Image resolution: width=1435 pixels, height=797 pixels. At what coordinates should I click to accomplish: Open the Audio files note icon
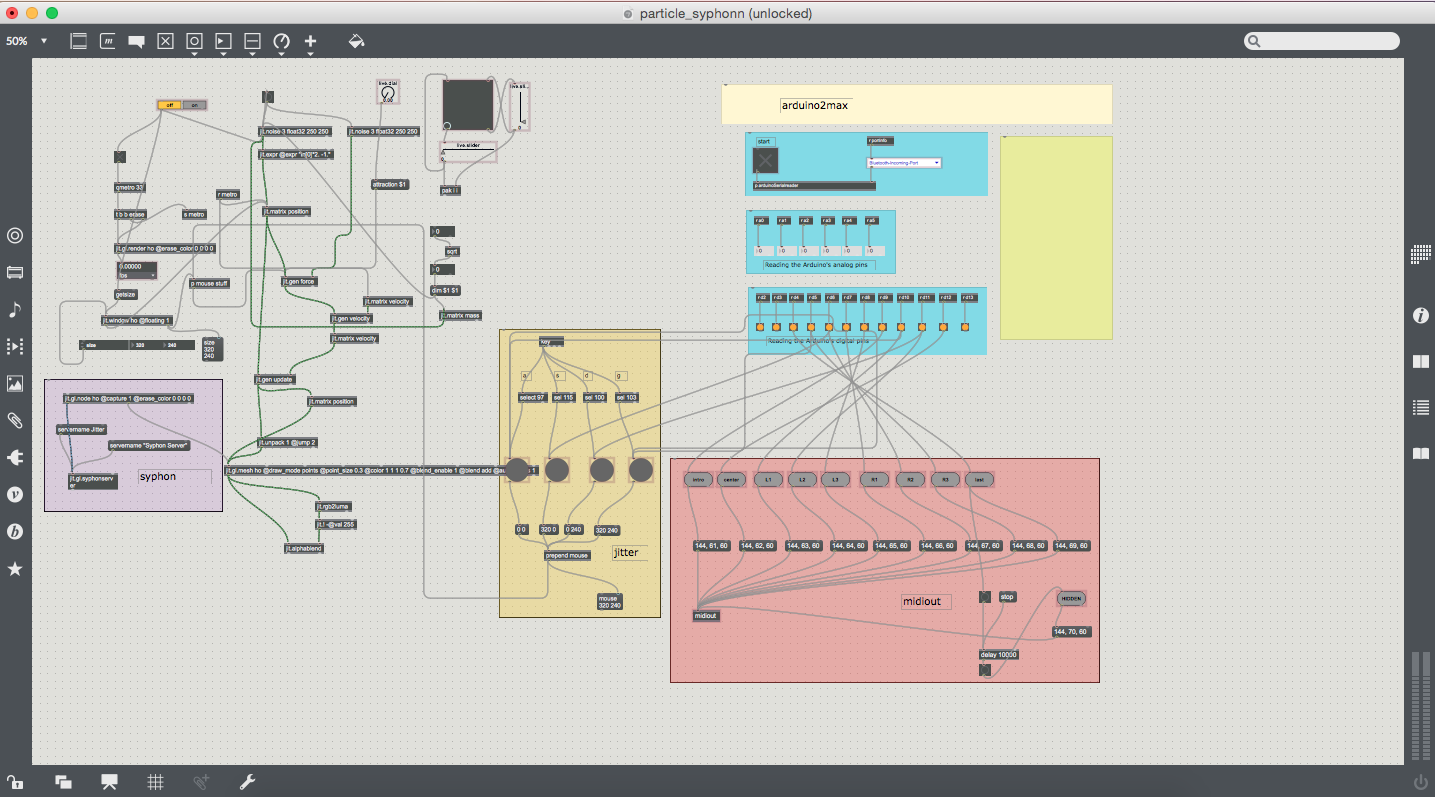15,309
